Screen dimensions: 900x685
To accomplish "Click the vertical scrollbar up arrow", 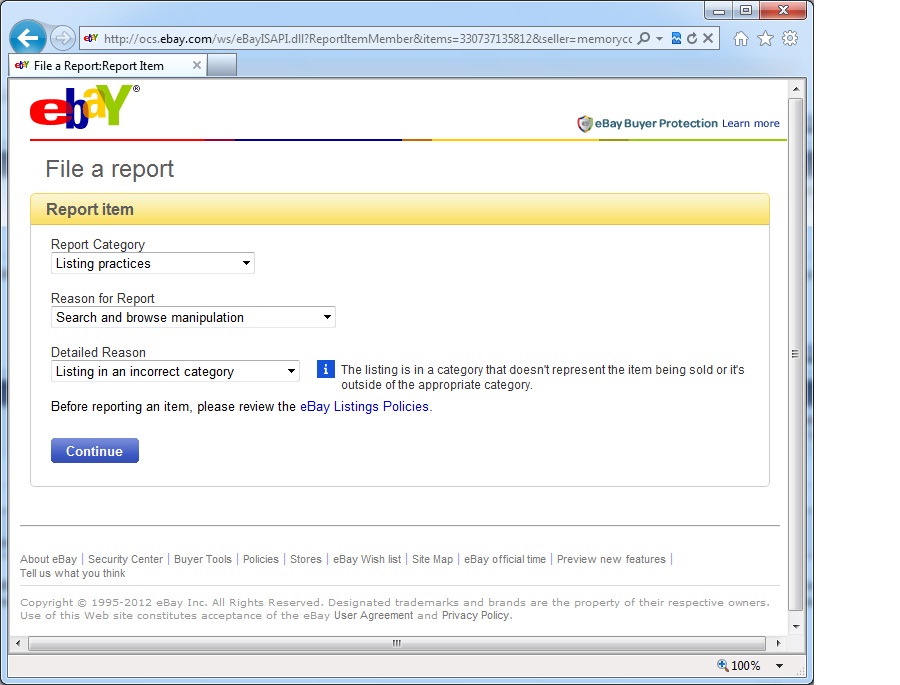I will pyautogui.click(x=796, y=89).
